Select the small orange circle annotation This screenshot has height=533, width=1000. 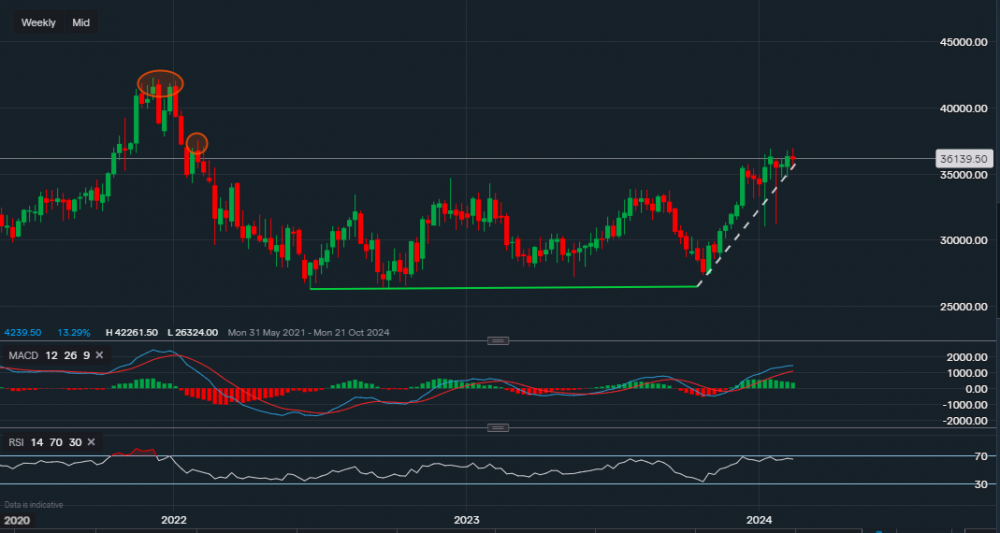click(x=197, y=143)
